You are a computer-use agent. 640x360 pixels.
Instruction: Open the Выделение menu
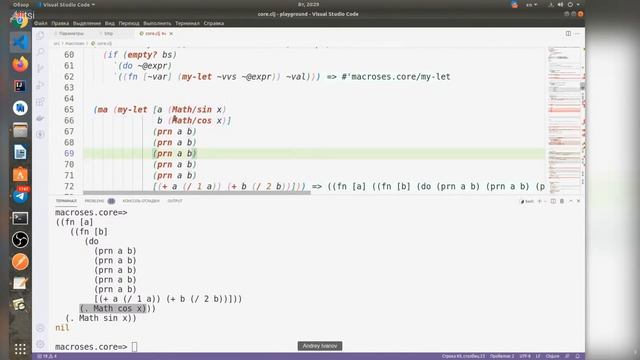[x=87, y=23]
